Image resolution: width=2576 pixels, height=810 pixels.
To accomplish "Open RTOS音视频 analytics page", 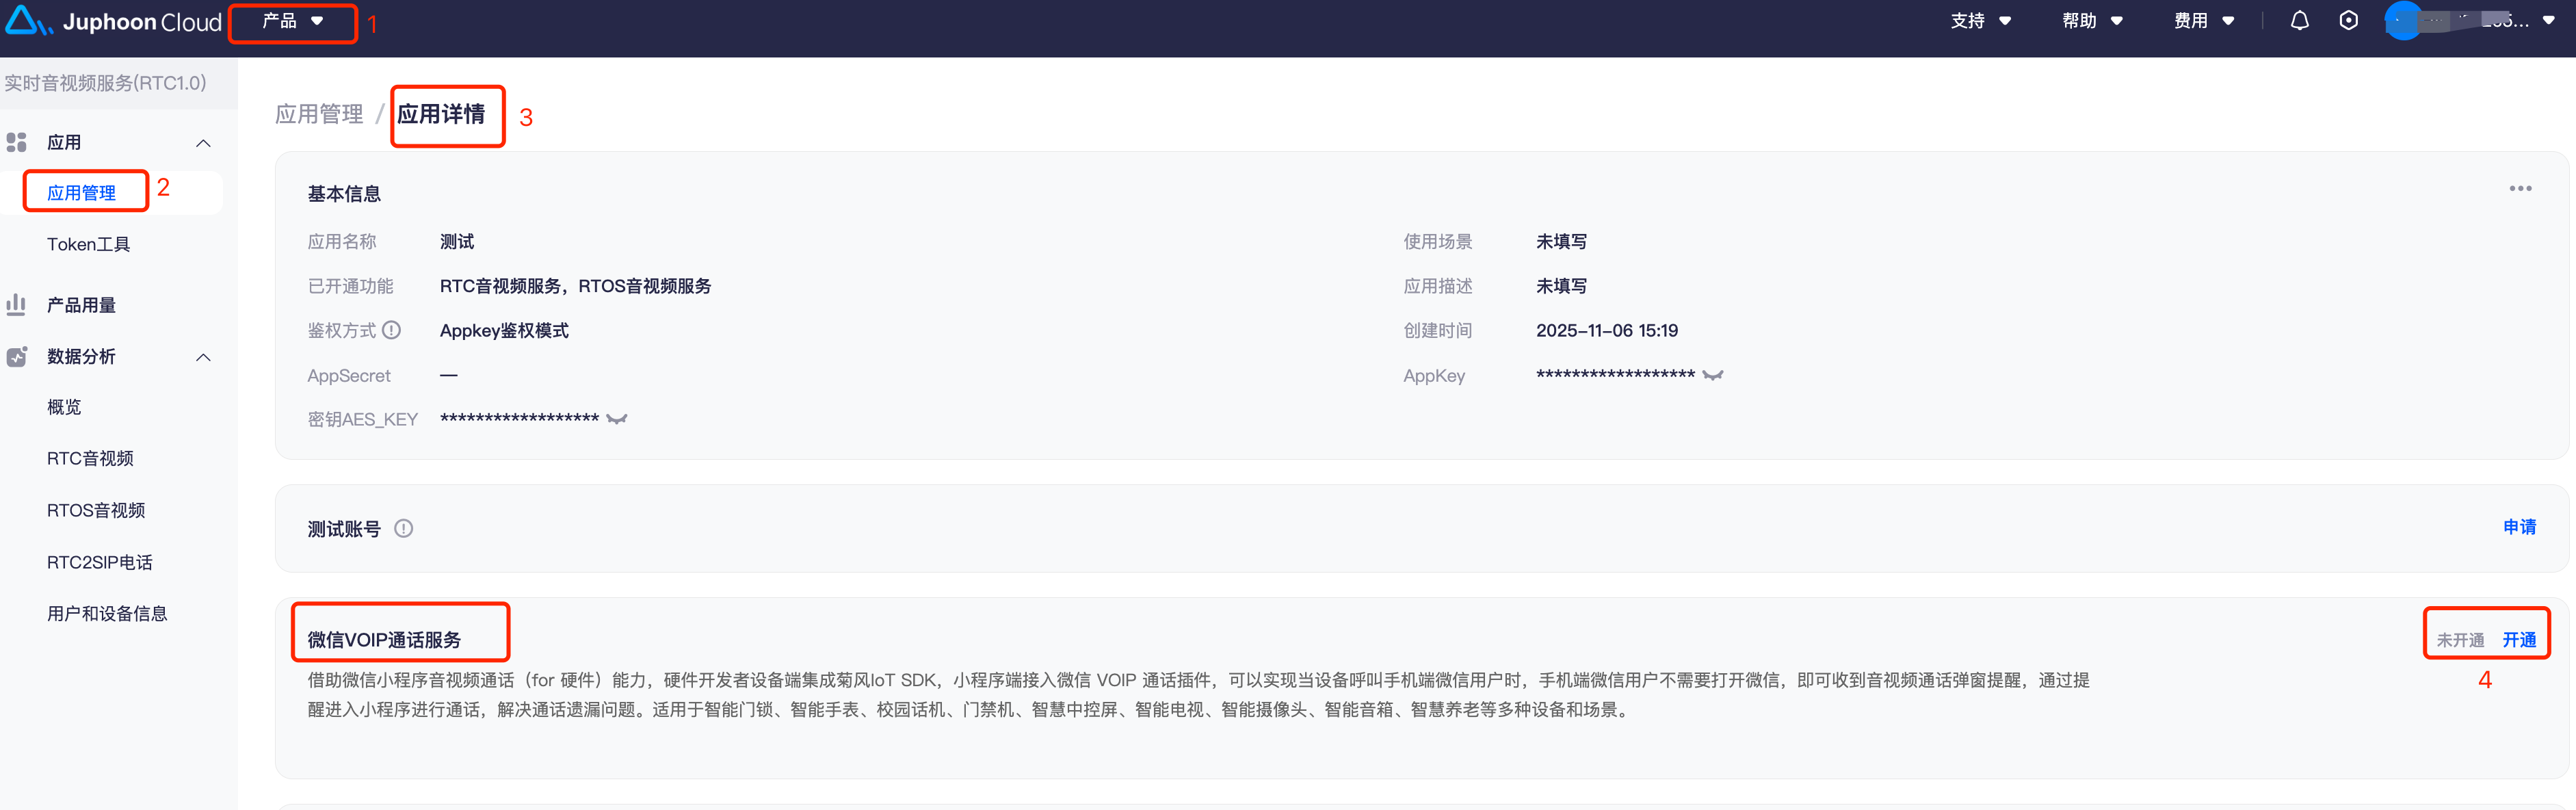I will (x=96, y=510).
